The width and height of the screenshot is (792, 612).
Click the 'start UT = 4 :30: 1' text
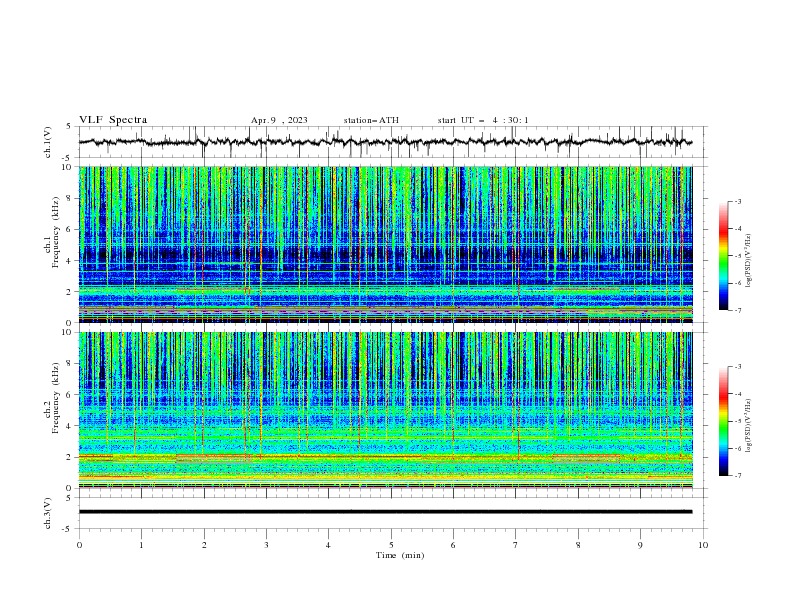click(x=483, y=120)
